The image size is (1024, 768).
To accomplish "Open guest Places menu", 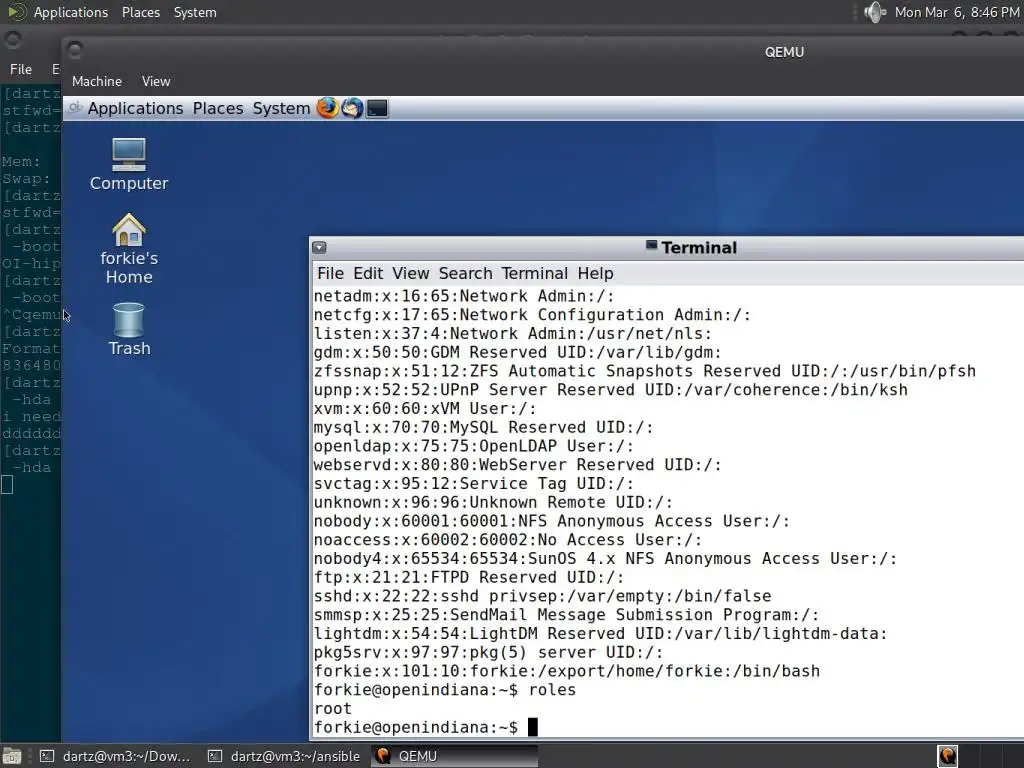I will point(218,108).
